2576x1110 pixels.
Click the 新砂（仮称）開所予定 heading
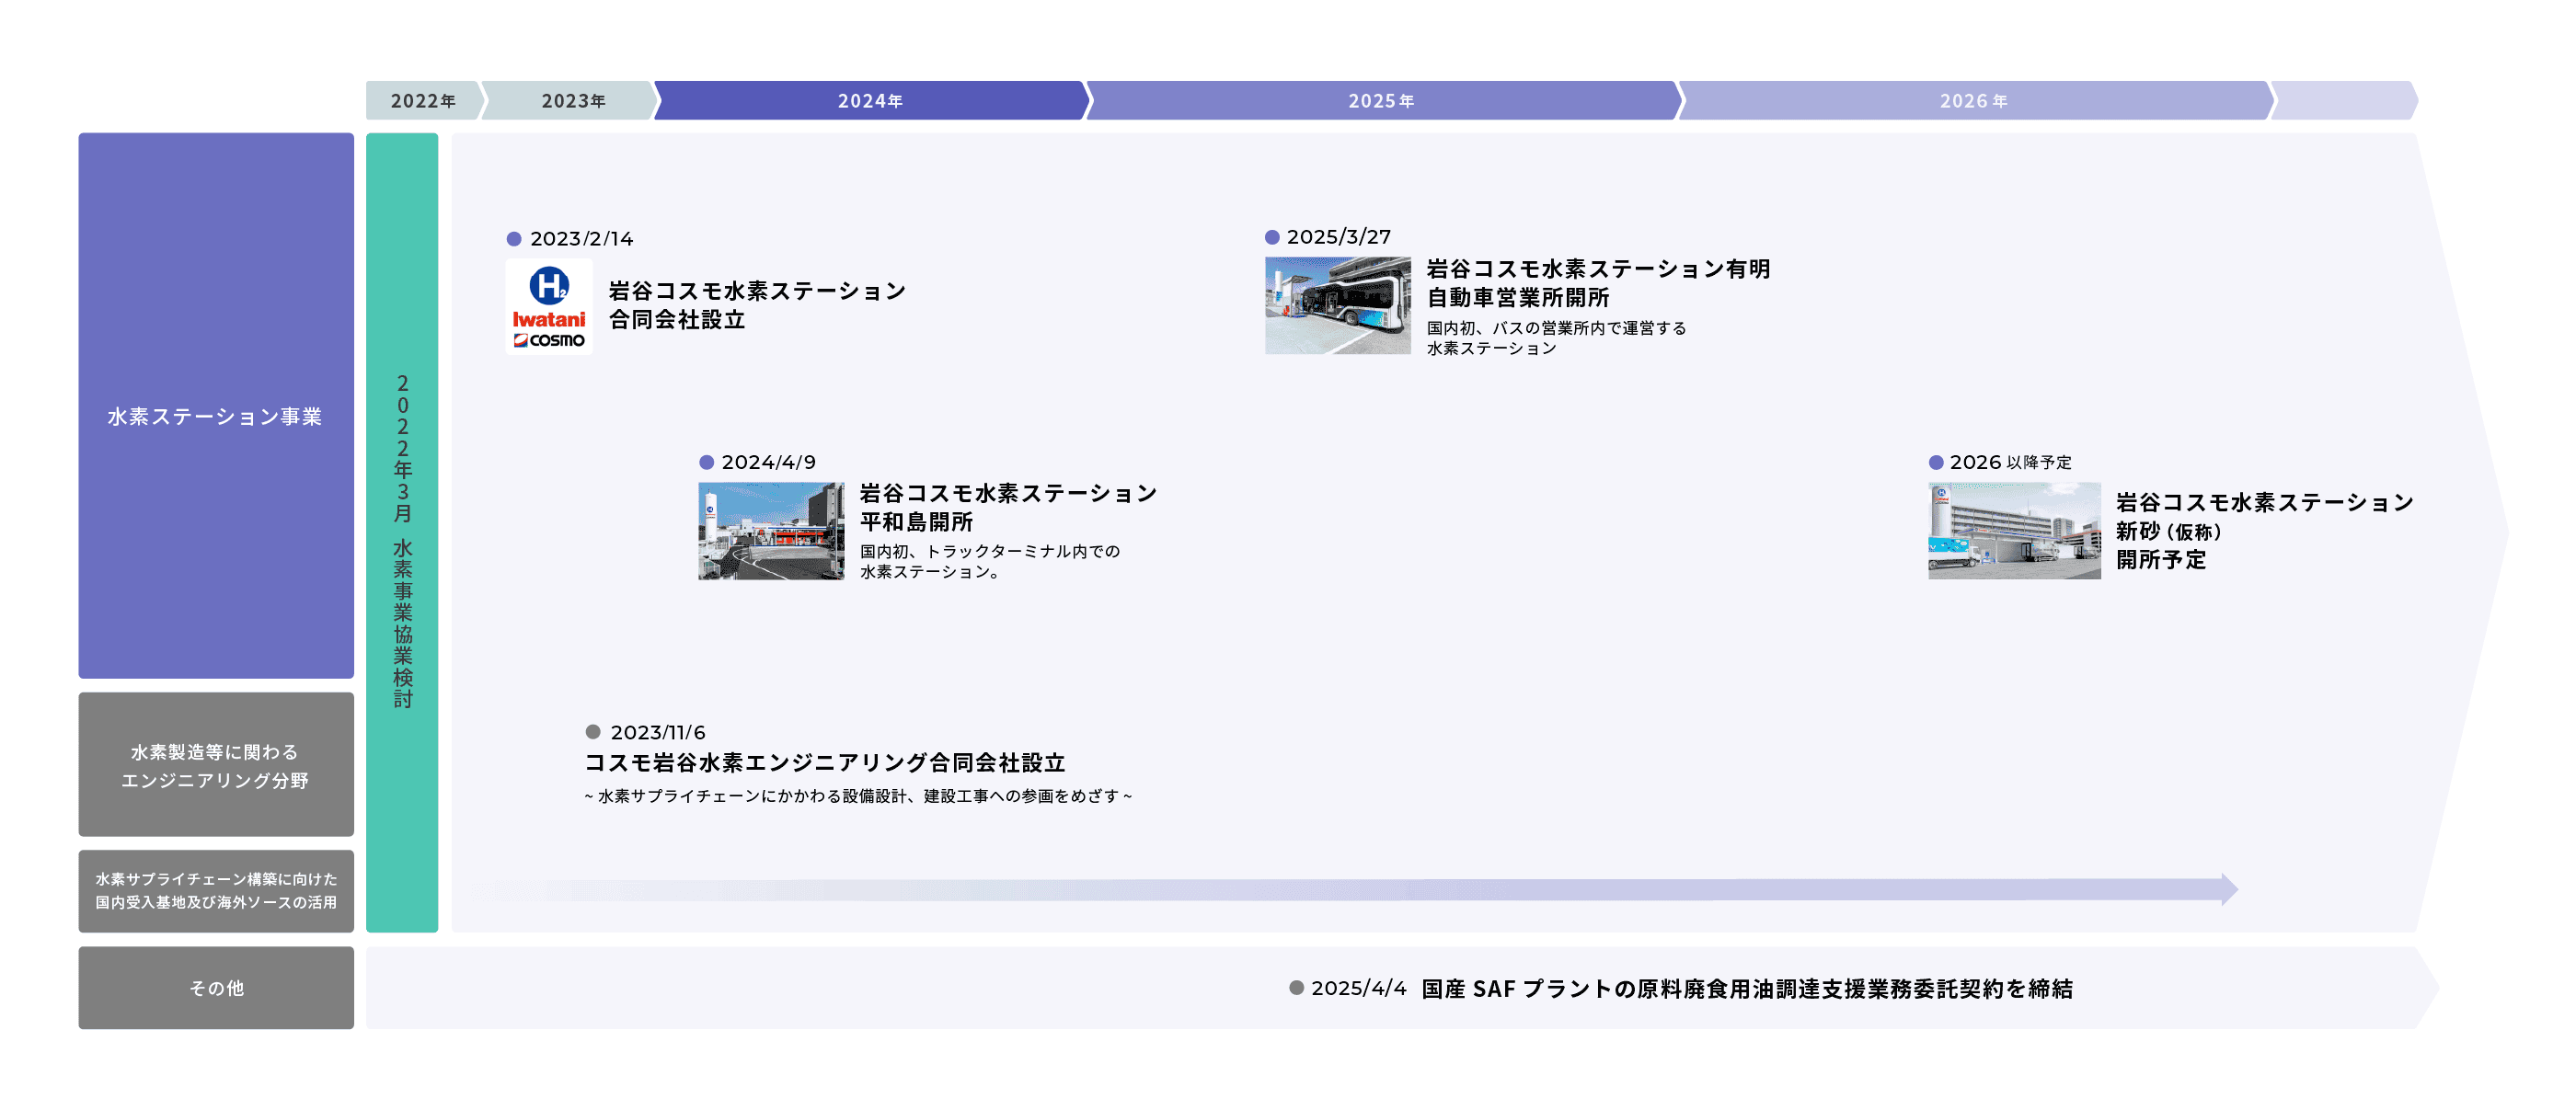(x=2265, y=531)
